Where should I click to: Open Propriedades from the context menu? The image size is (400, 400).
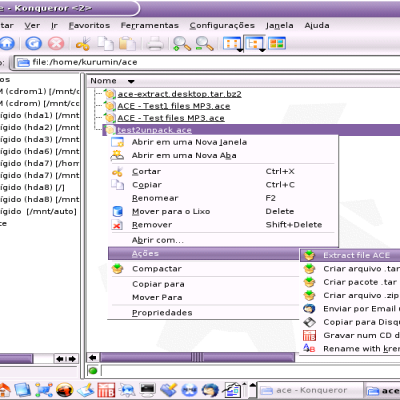[x=204, y=313]
